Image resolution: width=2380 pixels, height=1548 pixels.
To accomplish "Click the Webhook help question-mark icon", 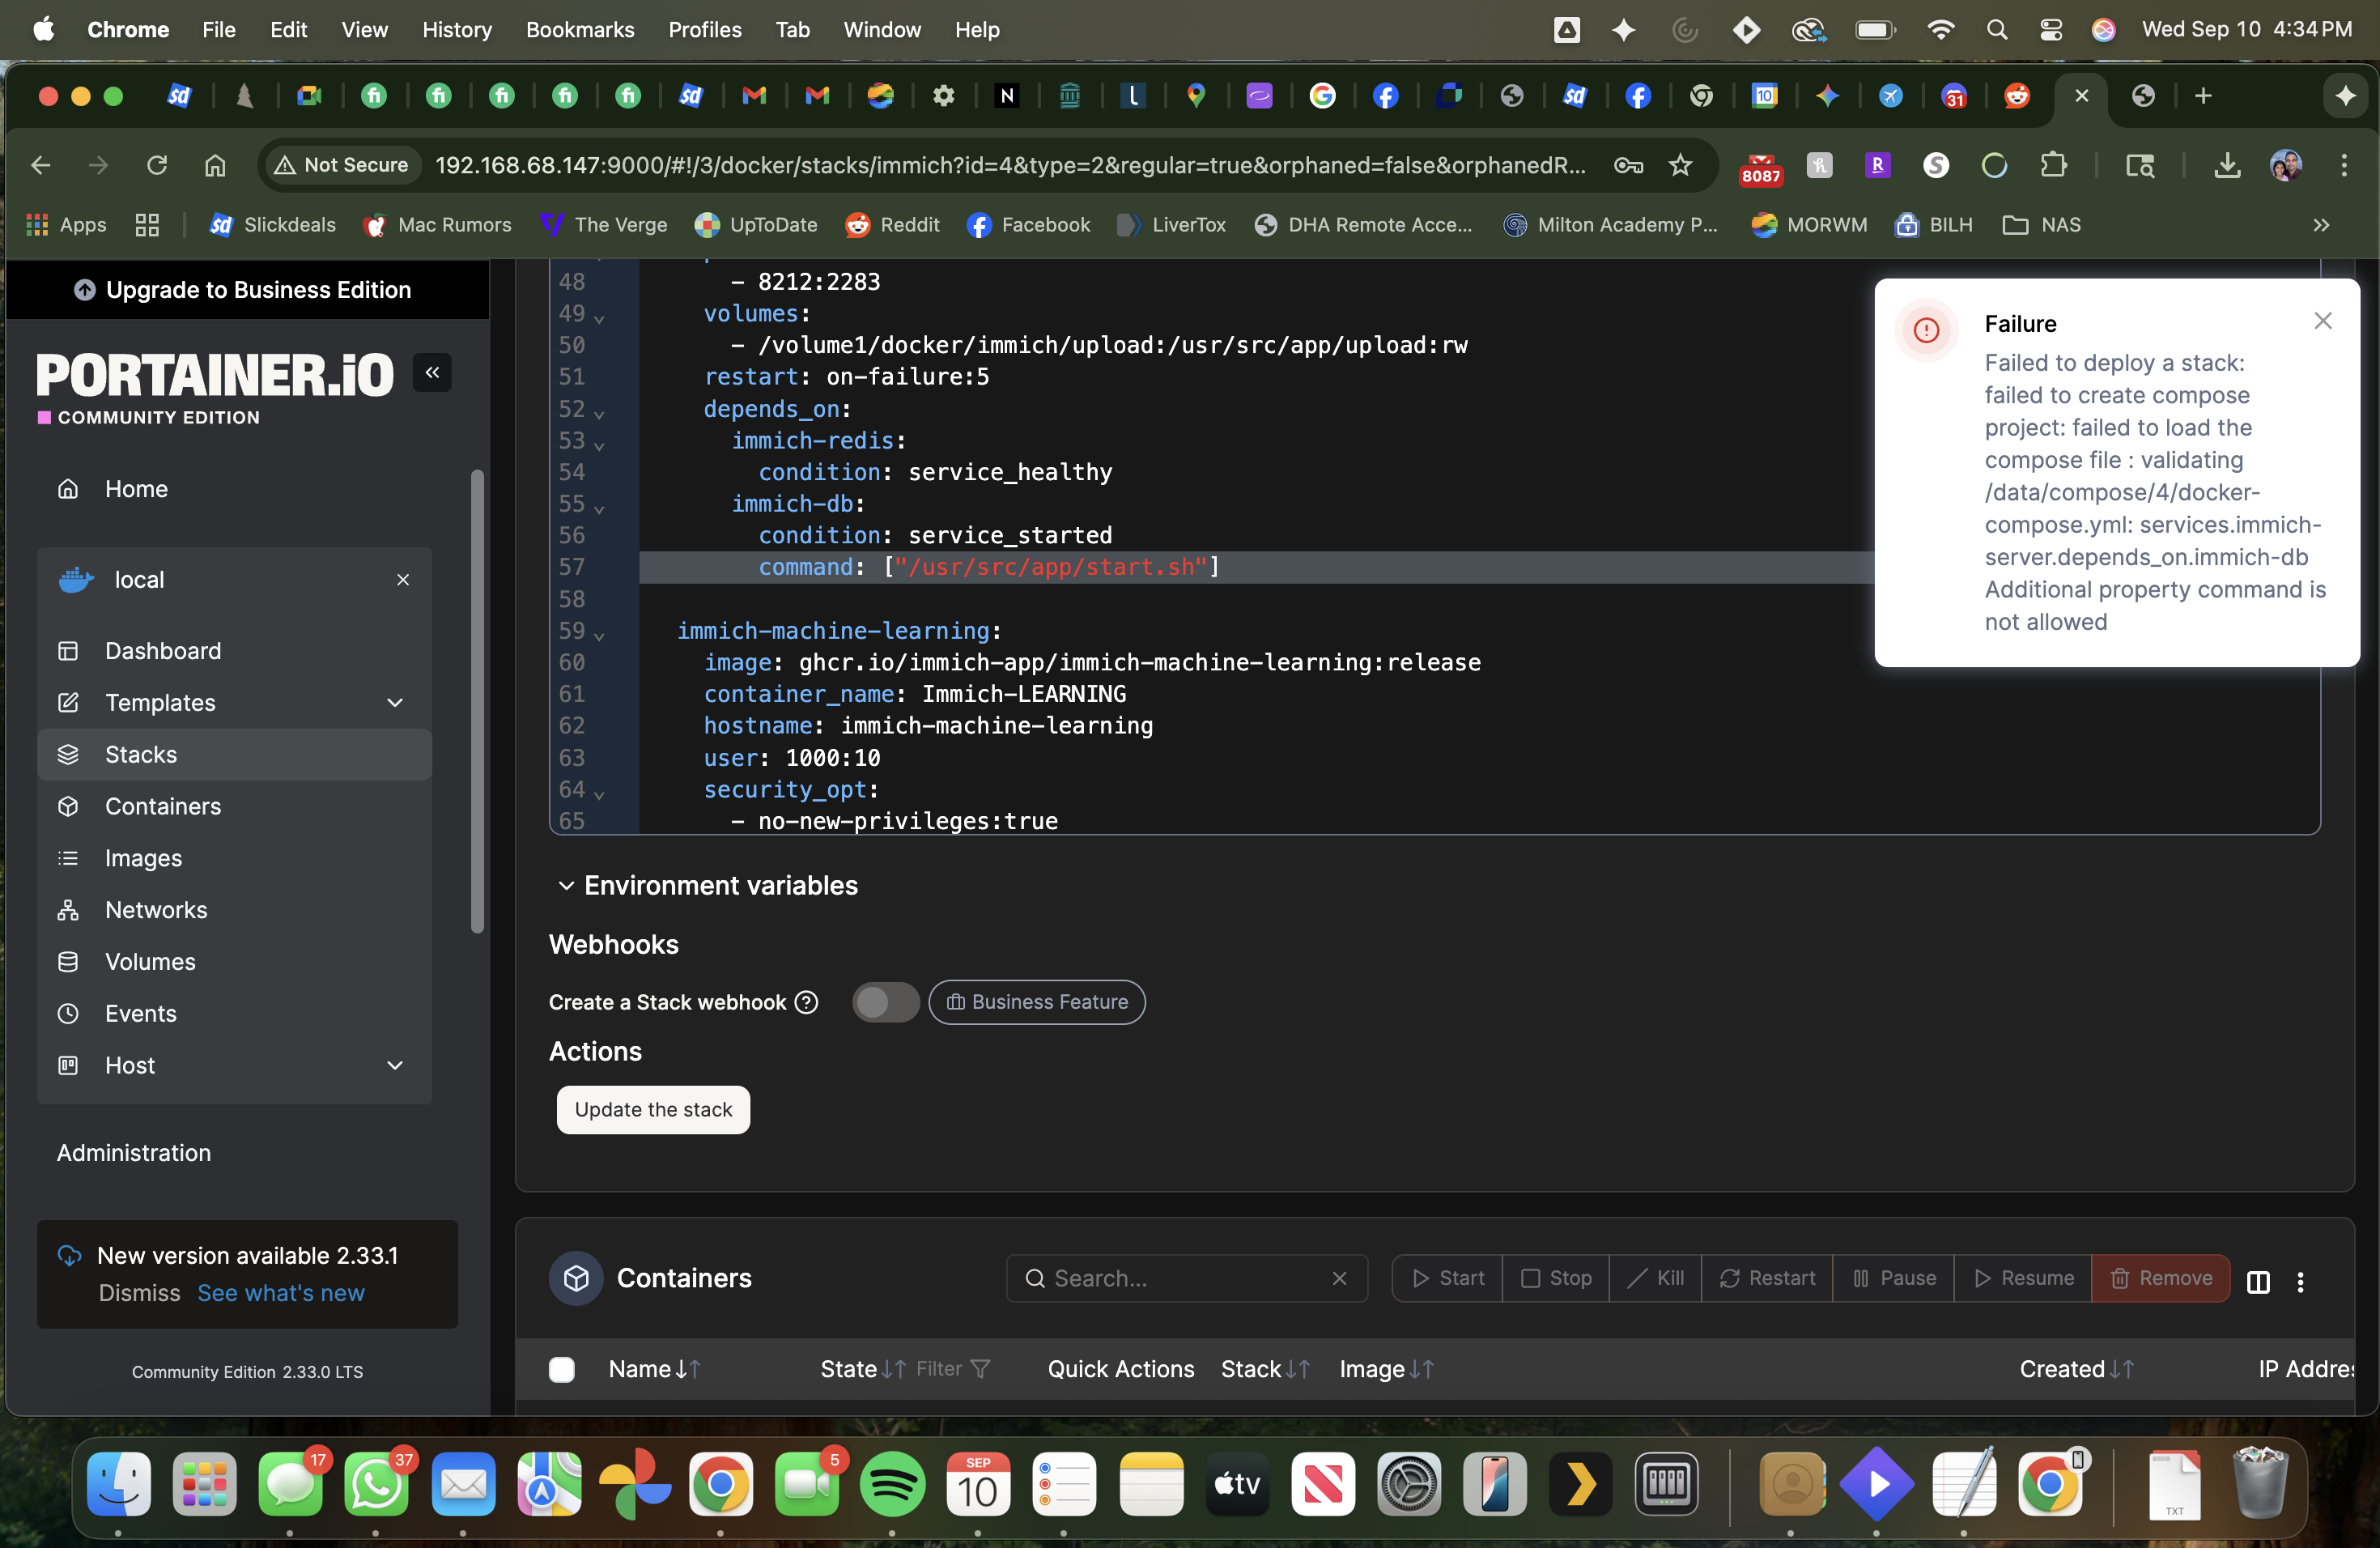I will click(x=806, y=1002).
